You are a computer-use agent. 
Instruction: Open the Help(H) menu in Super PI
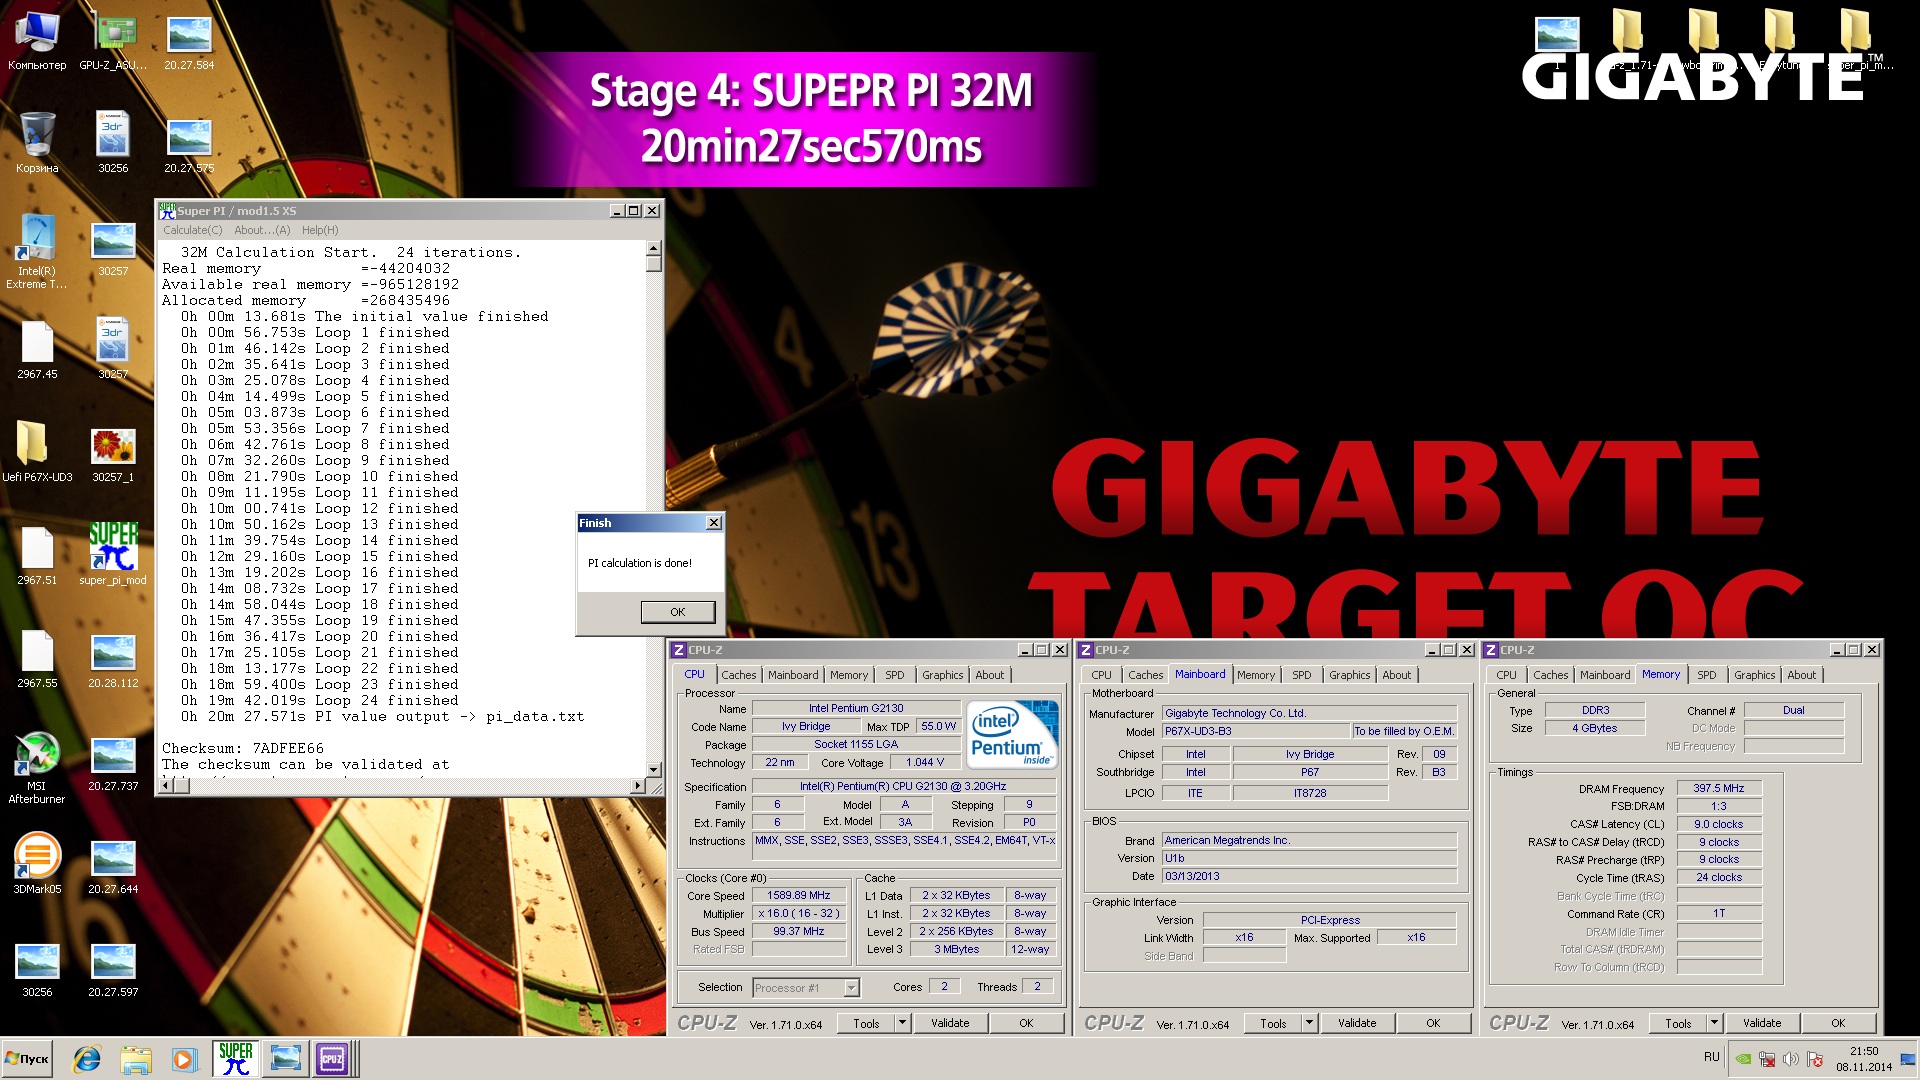point(320,230)
